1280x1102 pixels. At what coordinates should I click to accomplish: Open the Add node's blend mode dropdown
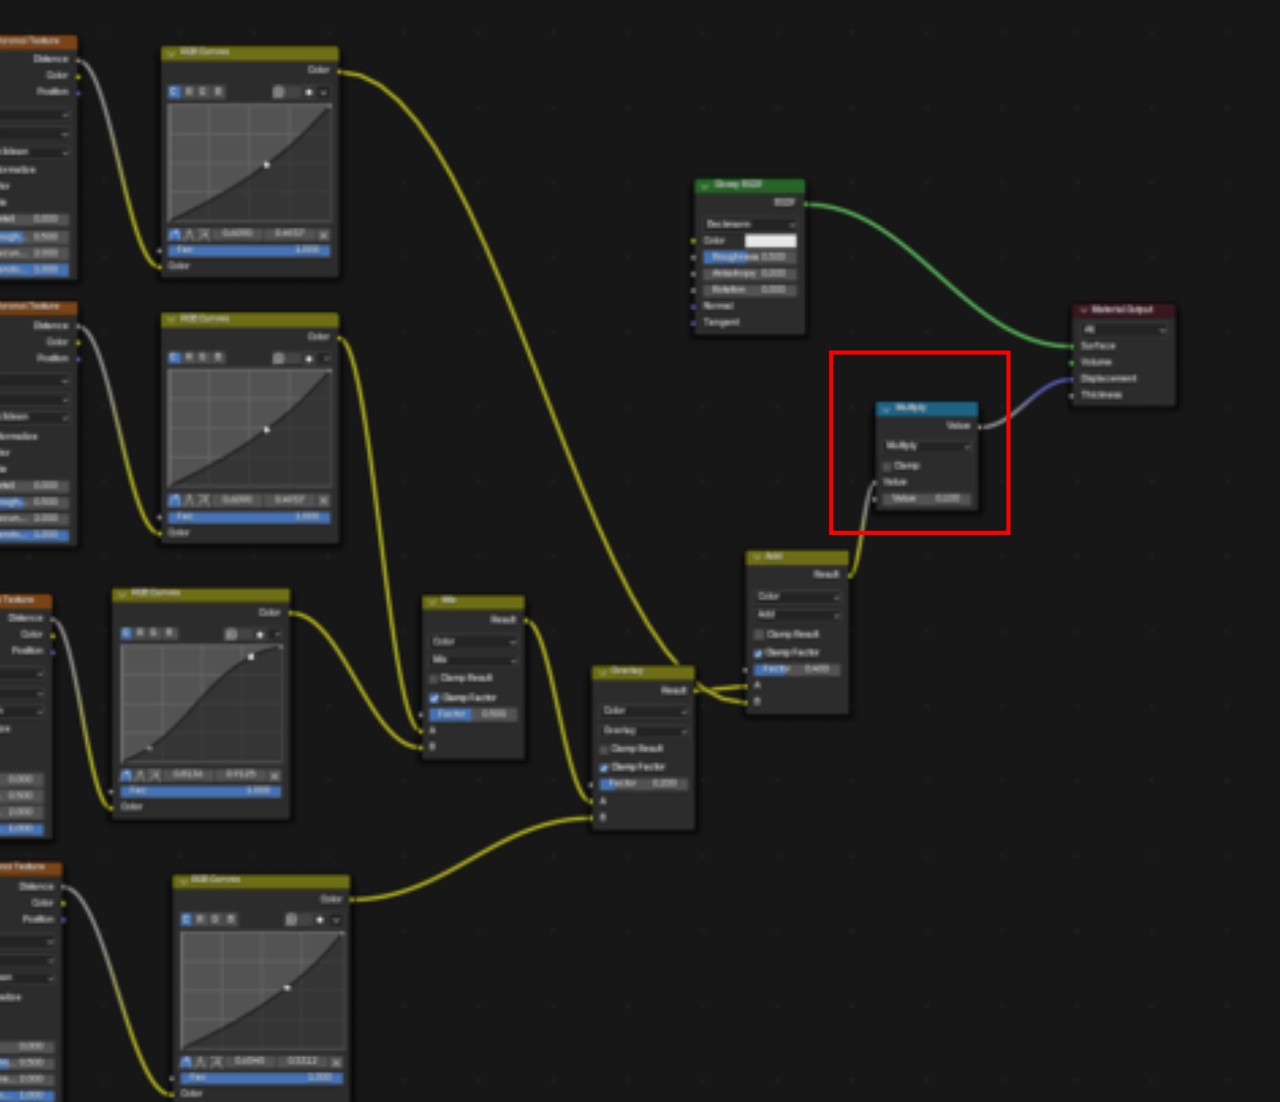[x=798, y=614]
